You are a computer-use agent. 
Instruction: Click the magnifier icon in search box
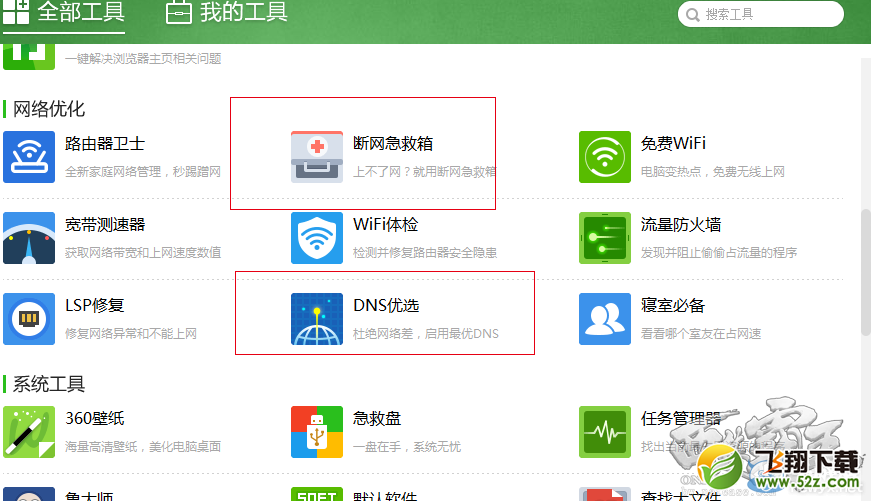(692, 14)
